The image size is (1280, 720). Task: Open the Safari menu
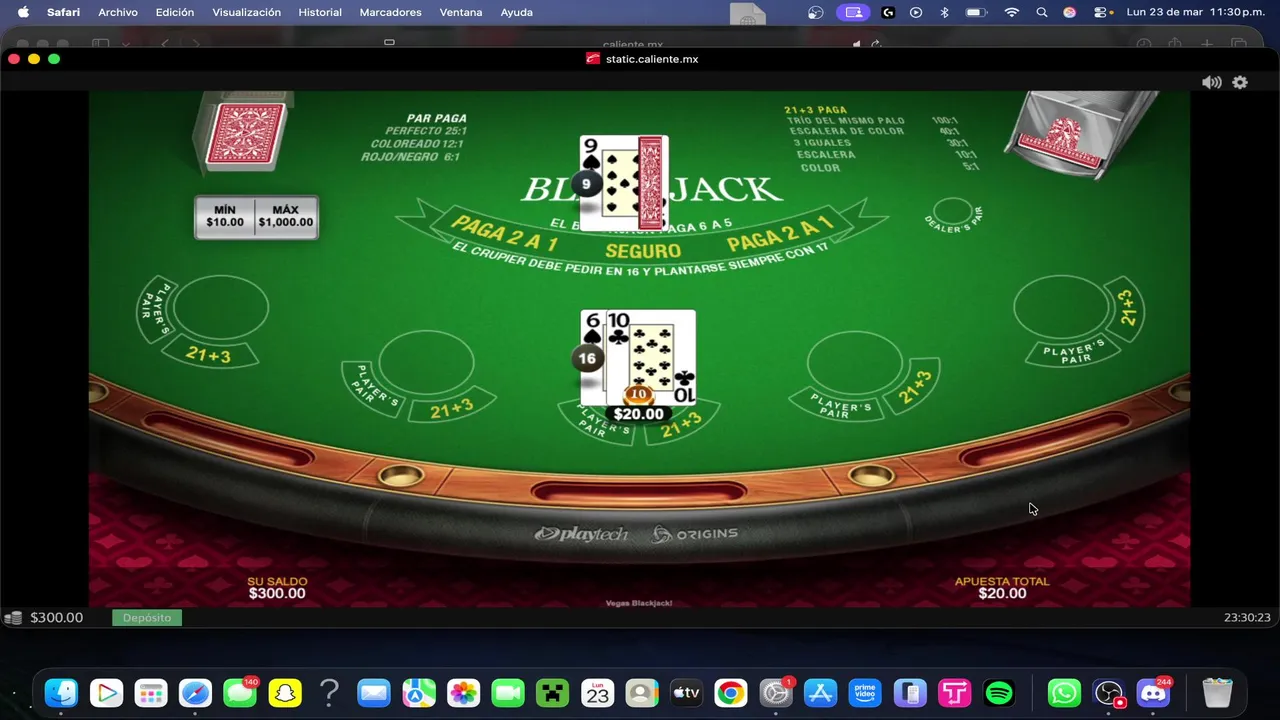click(63, 12)
